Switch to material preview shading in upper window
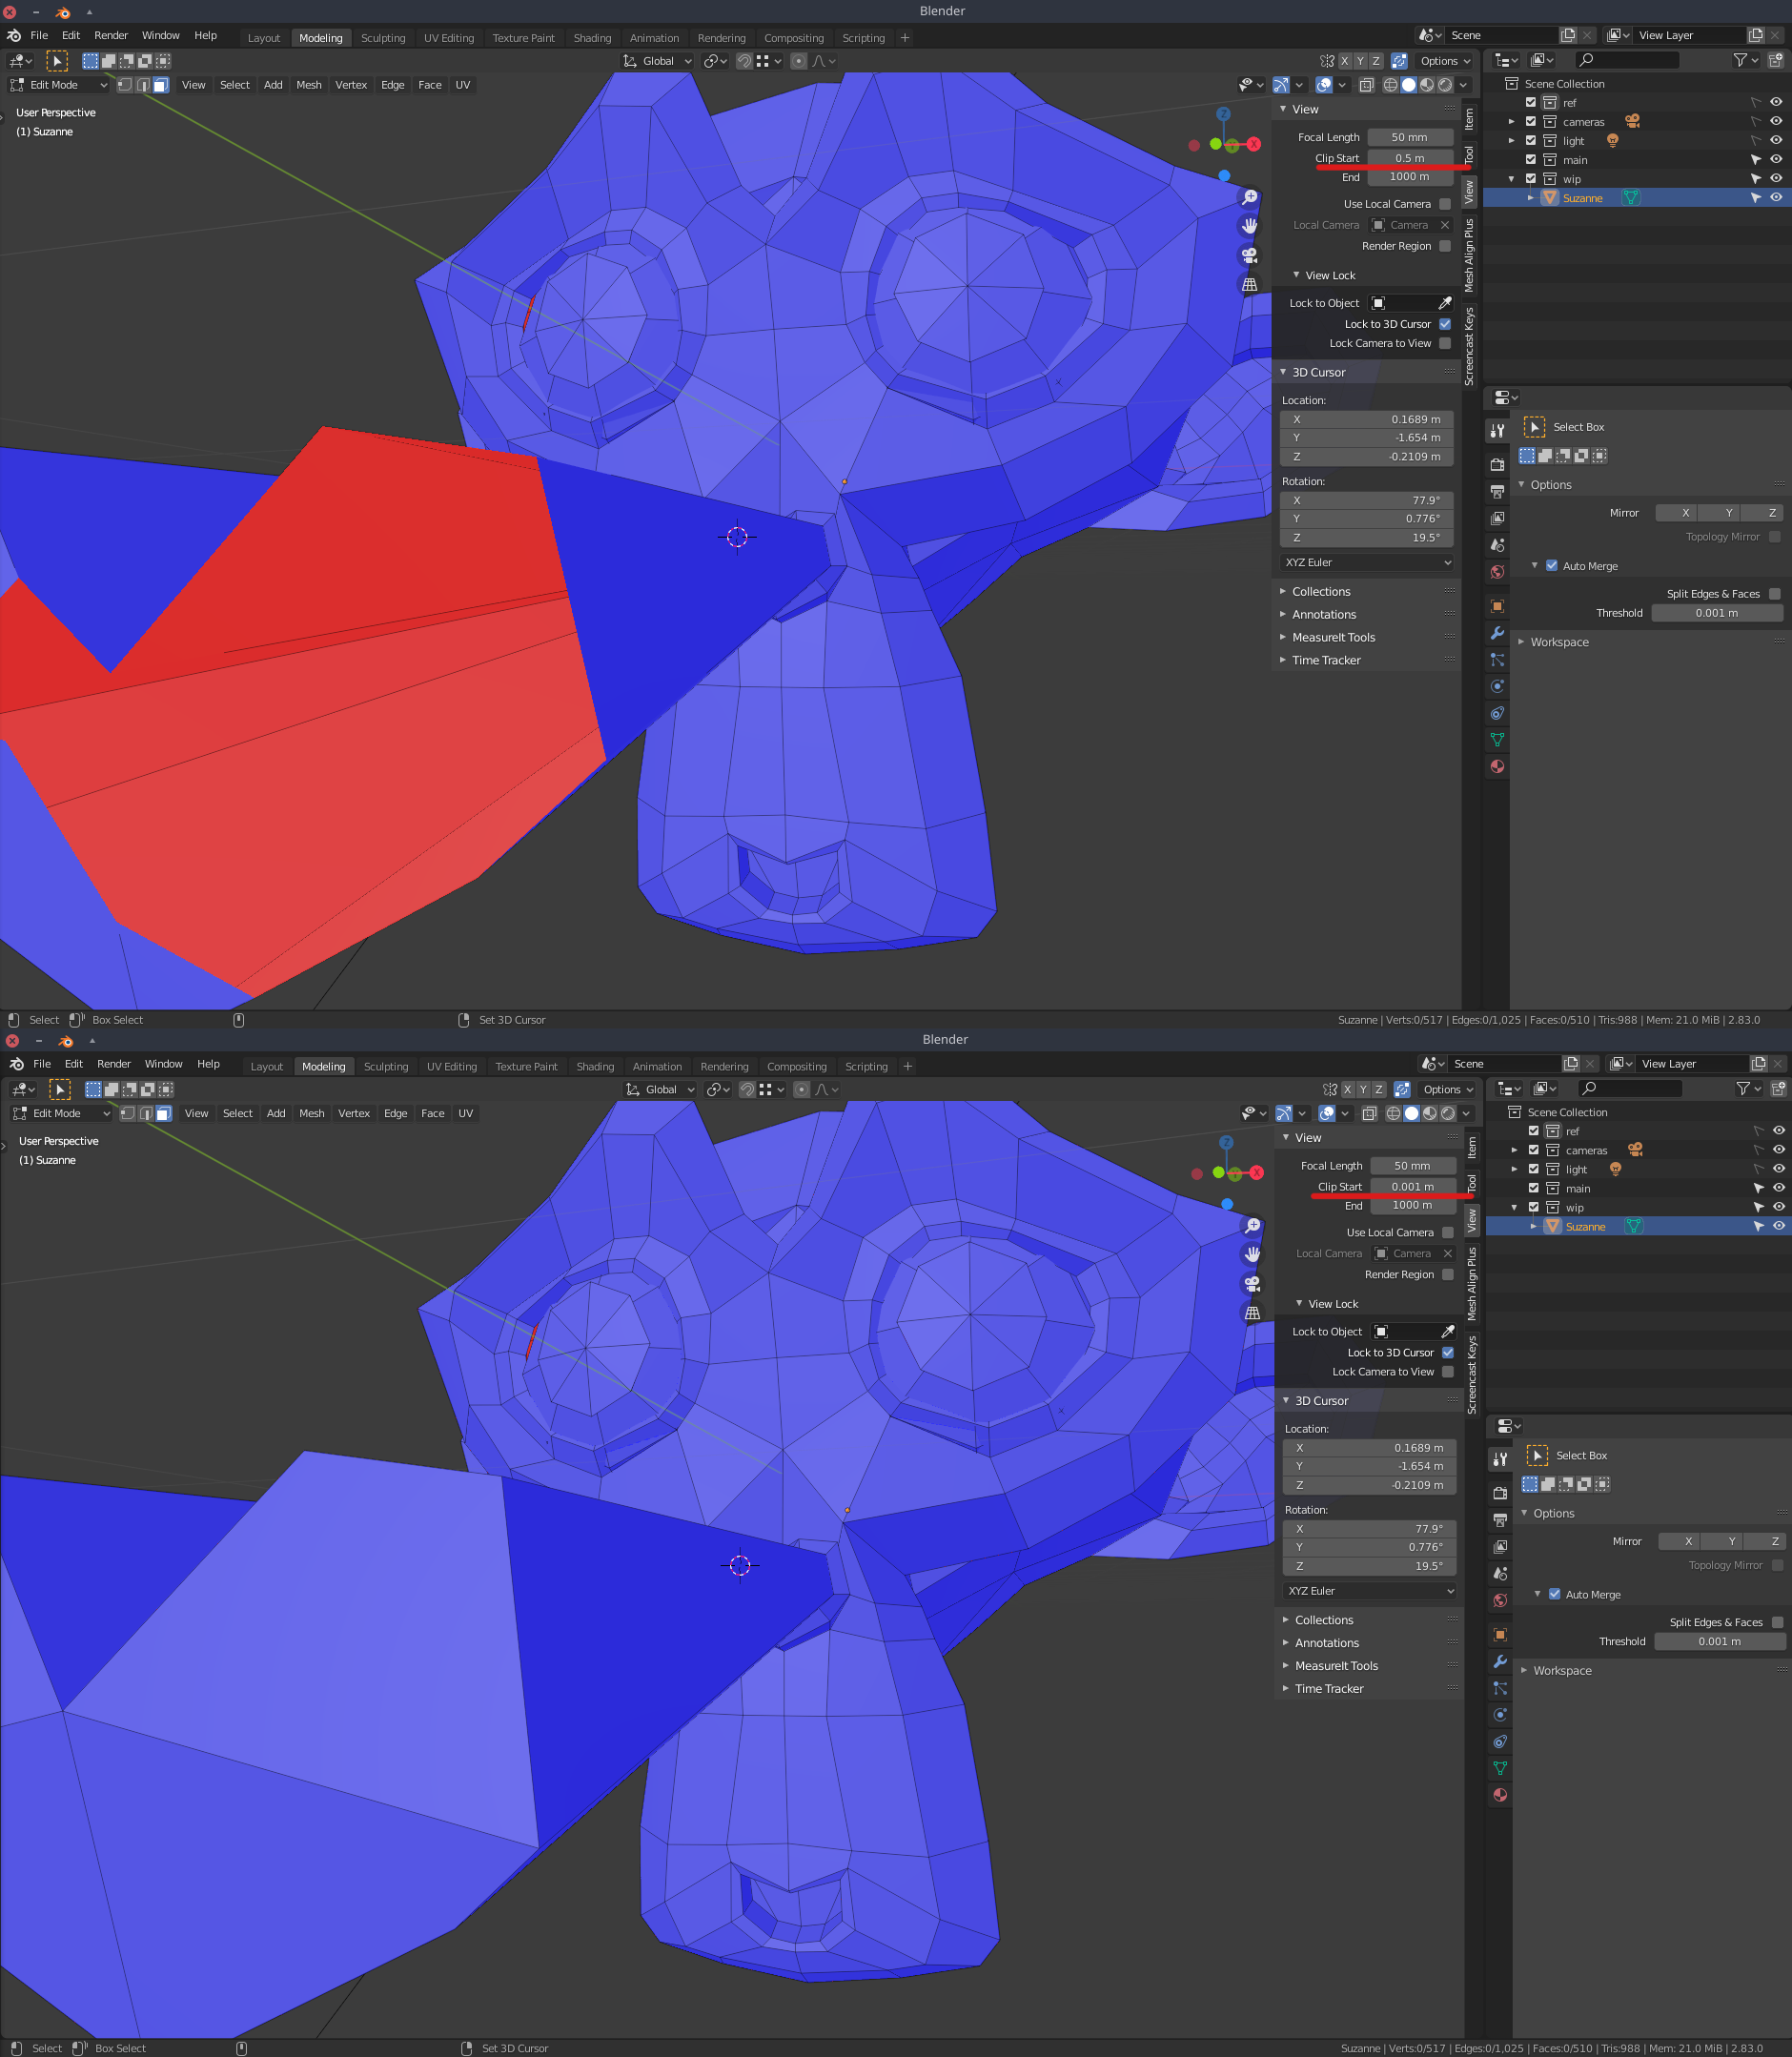This screenshot has height=2057, width=1792. [x=1427, y=85]
